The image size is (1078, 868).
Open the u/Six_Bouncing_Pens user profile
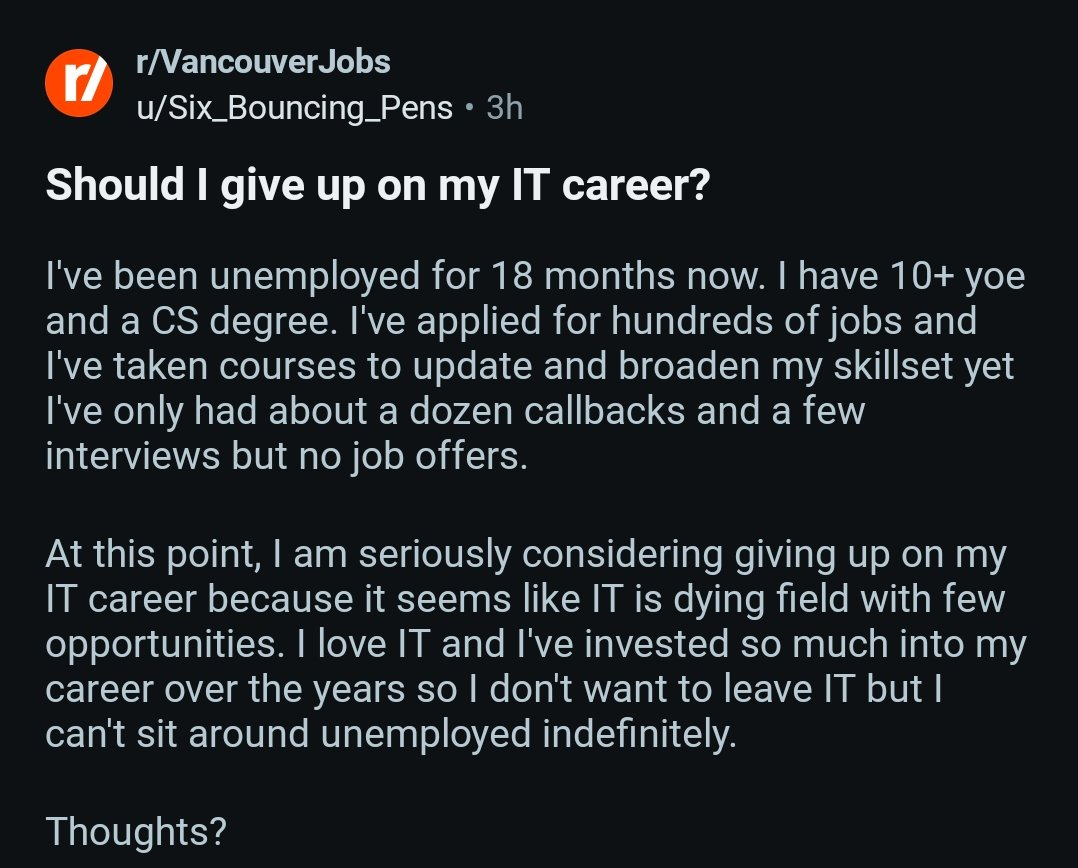pos(294,107)
